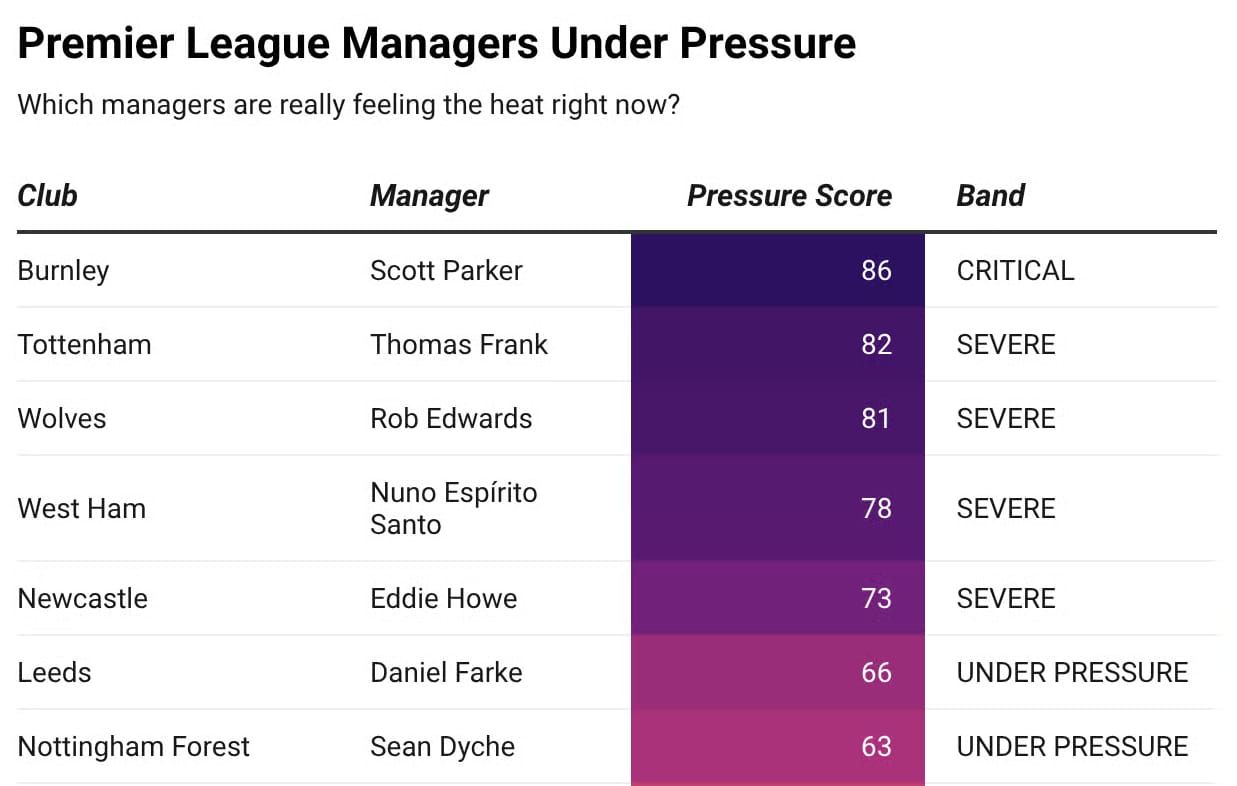This screenshot has height=786, width=1237.
Task: Click the CRITICAL band label
Action: coord(1015,270)
